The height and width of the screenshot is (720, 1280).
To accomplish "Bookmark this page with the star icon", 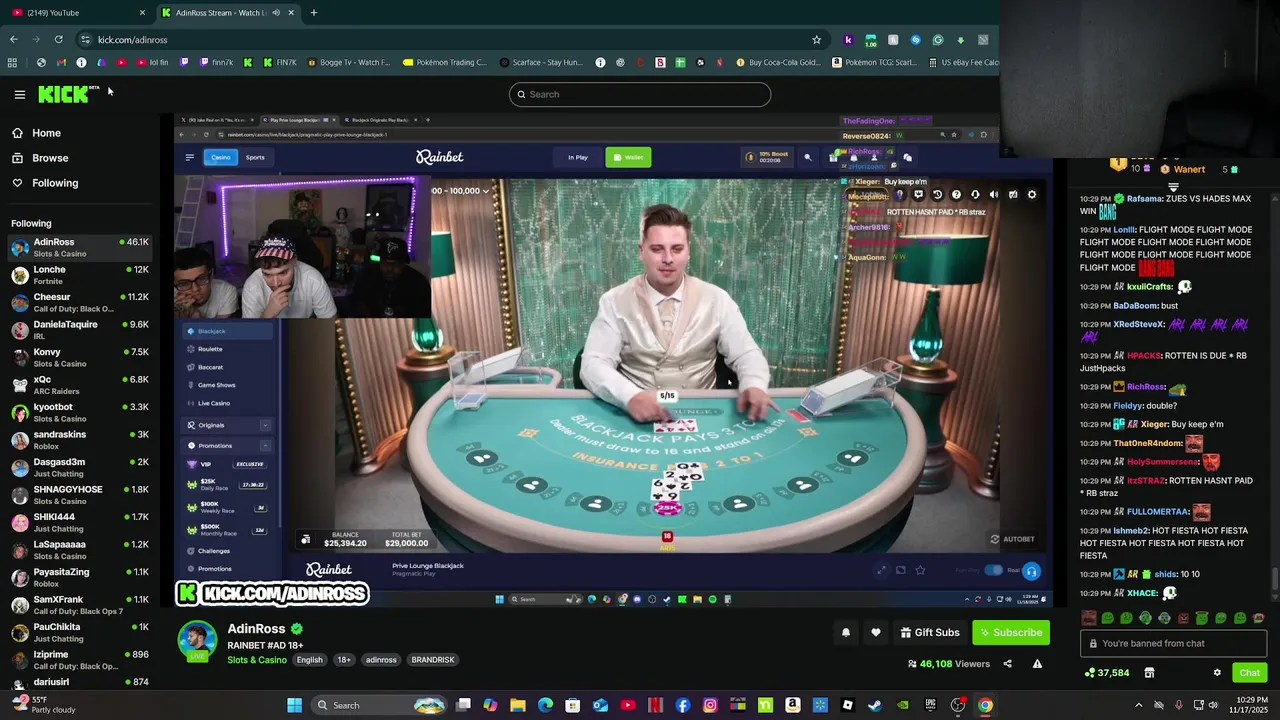I will coord(817,40).
